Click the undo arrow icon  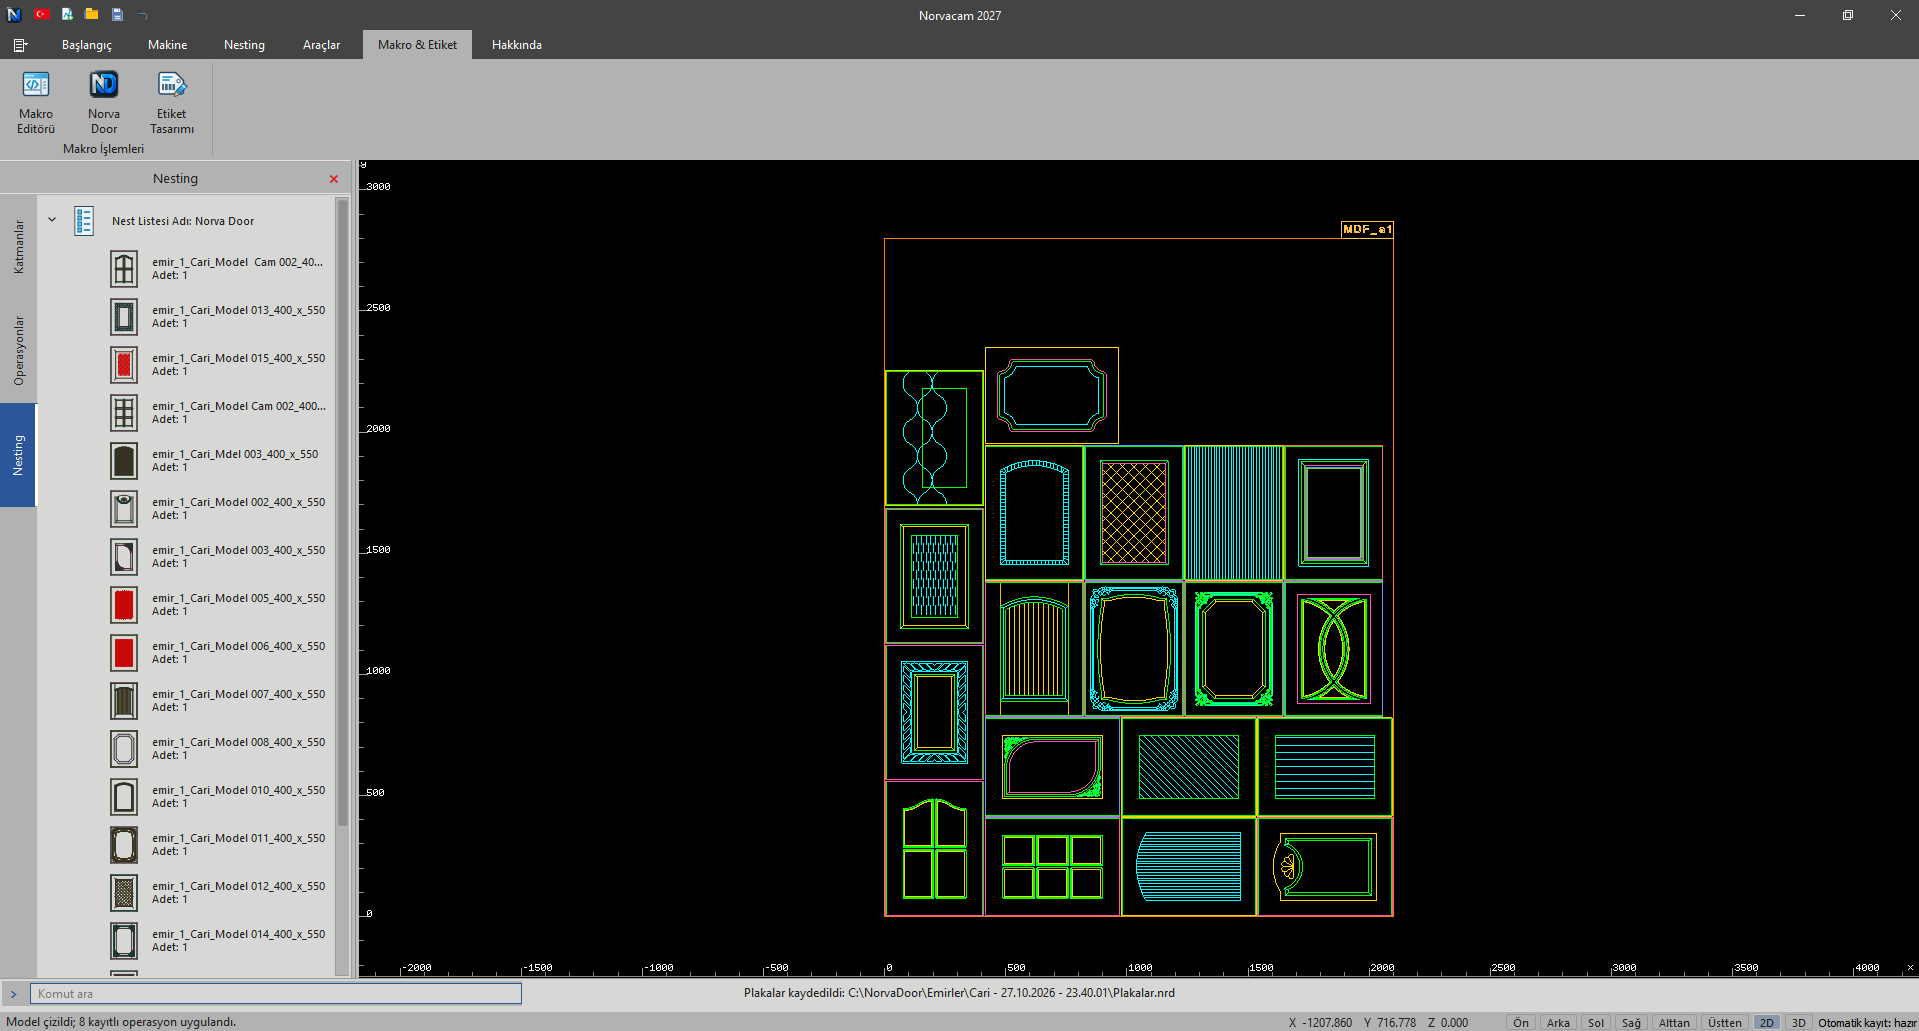(x=142, y=15)
